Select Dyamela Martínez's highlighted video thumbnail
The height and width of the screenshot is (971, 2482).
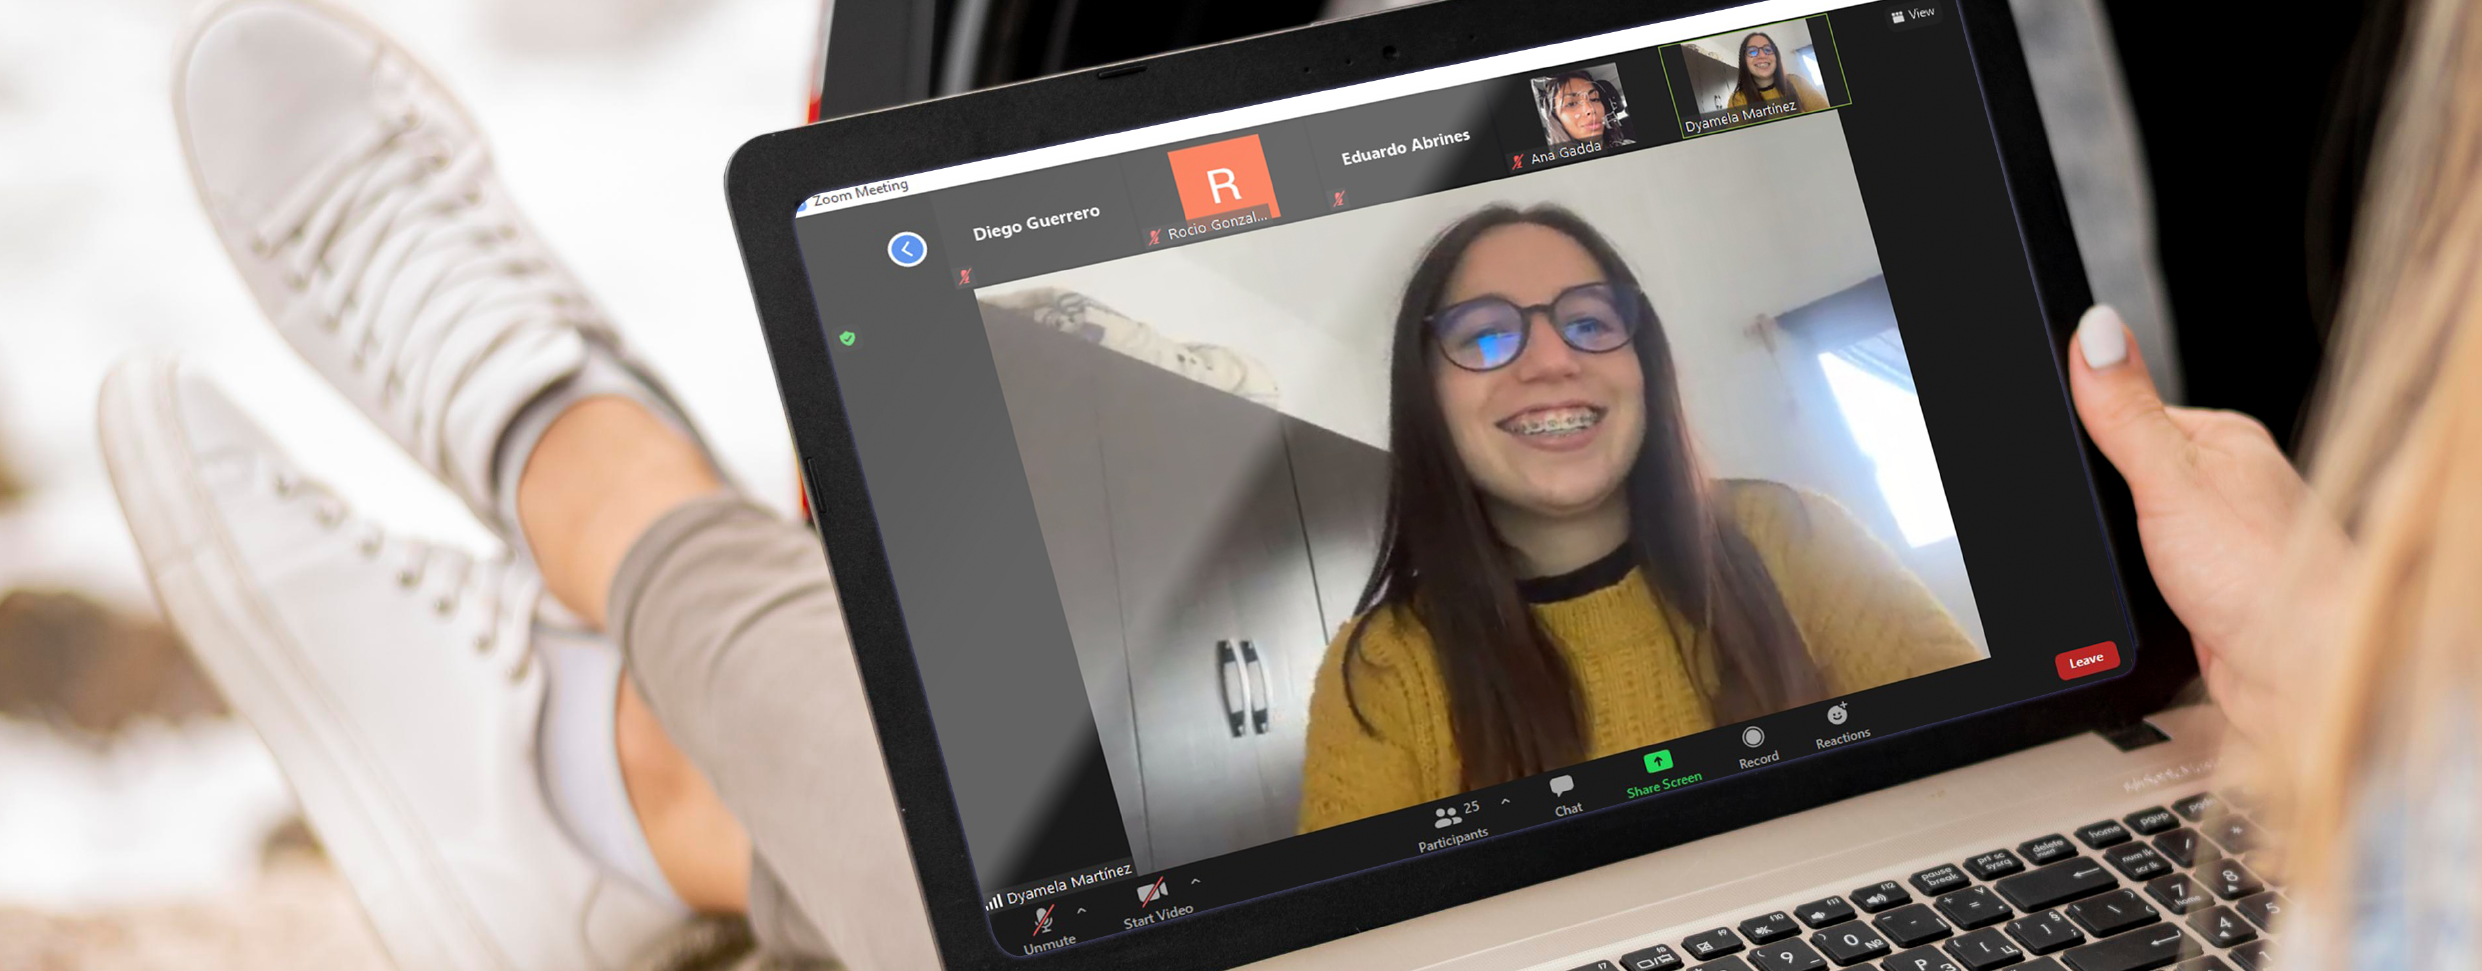[1756, 70]
